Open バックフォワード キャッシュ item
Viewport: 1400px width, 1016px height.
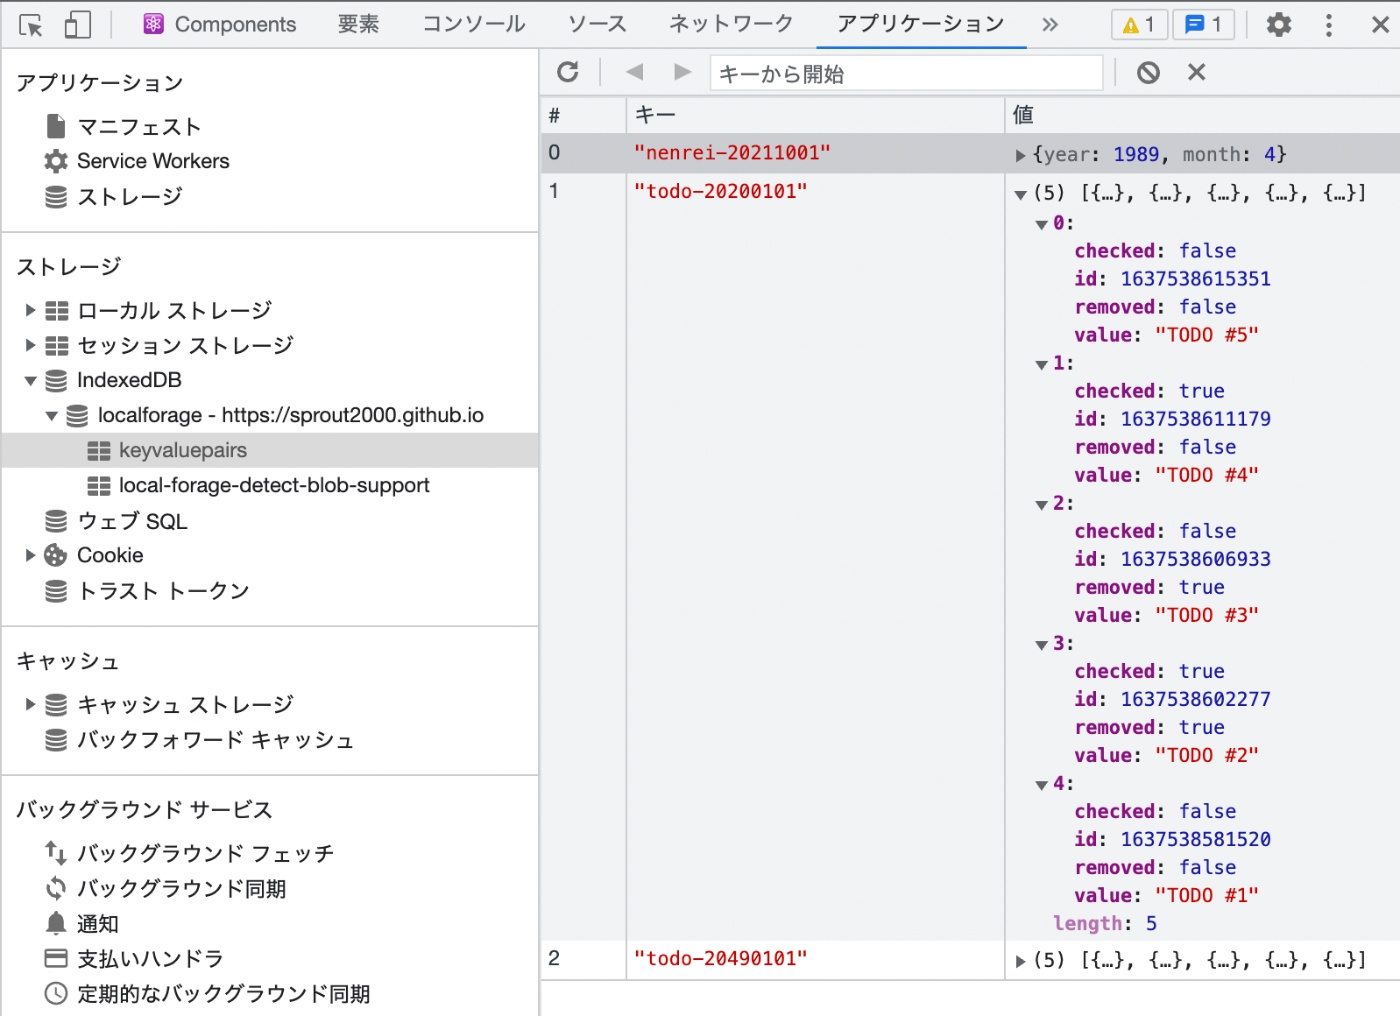click(215, 740)
